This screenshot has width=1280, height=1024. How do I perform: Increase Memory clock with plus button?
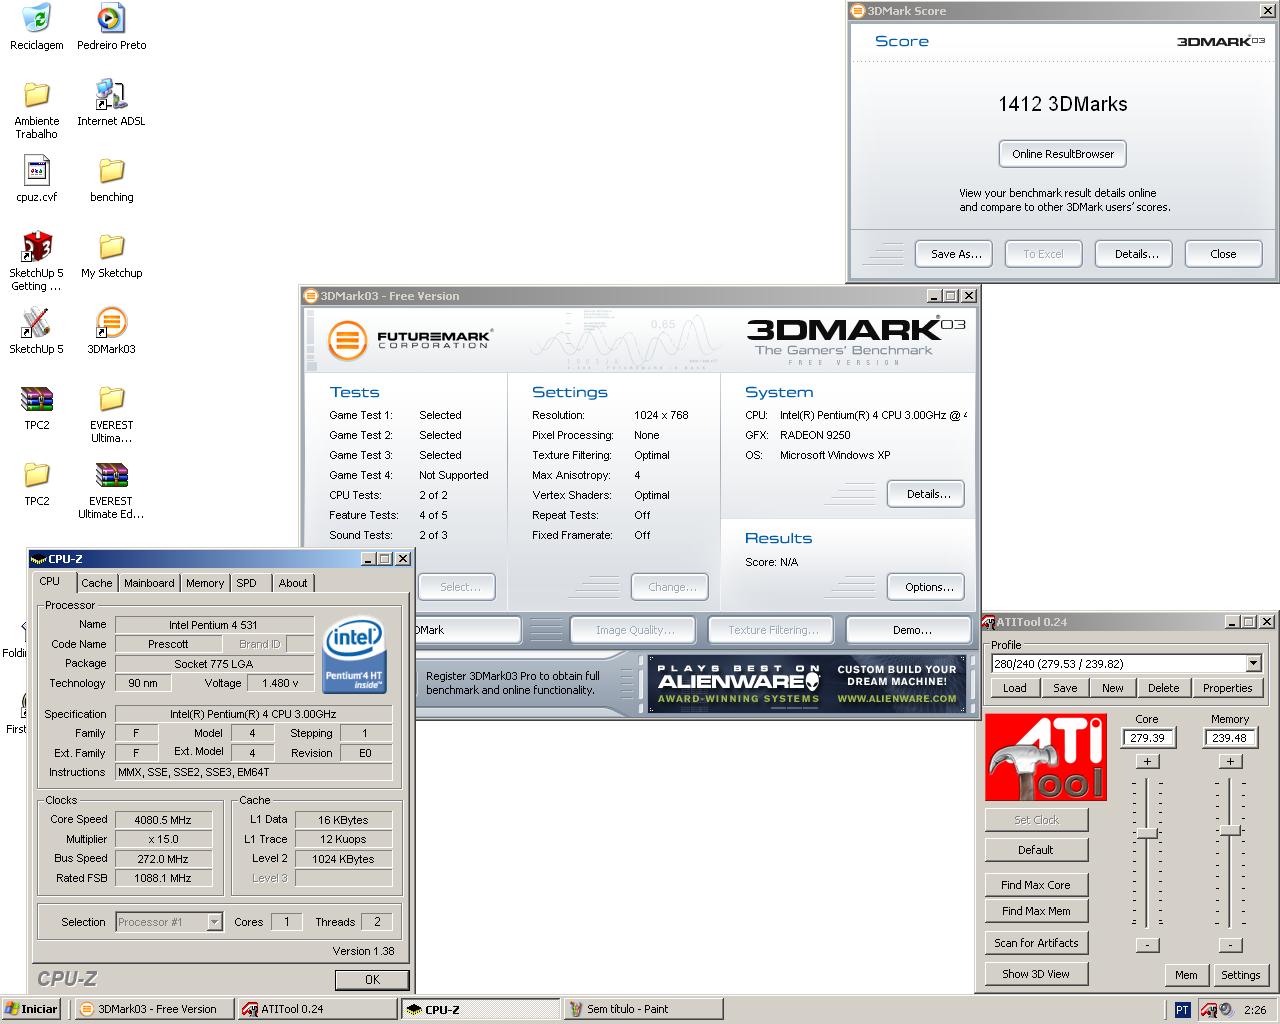[x=1230, y=761]
